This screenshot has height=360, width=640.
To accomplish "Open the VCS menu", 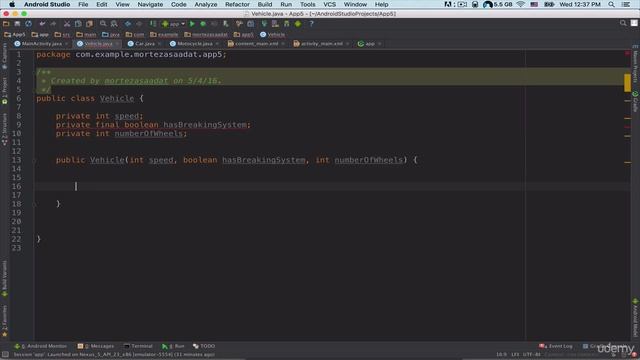I will pos(329,4).
